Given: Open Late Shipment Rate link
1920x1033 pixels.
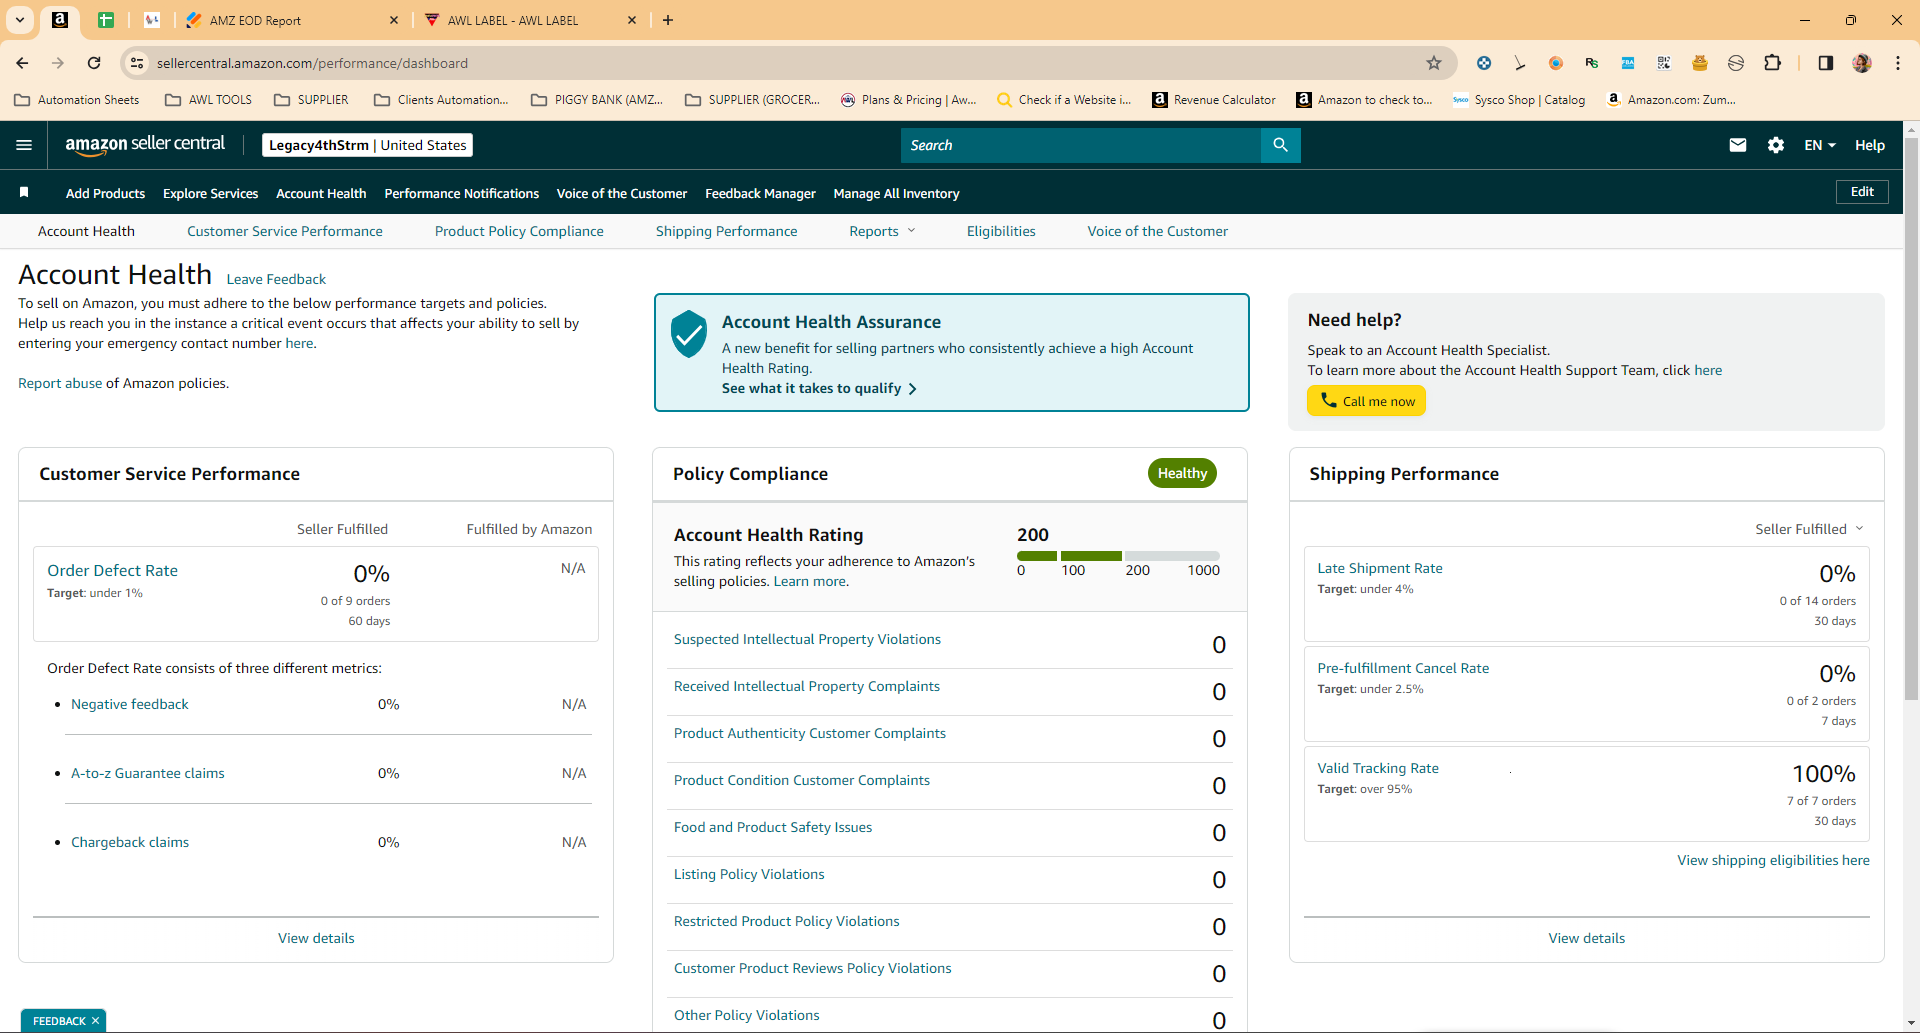Looking at the screenshot, I should pyautogui.click(x=1379, y=568).
